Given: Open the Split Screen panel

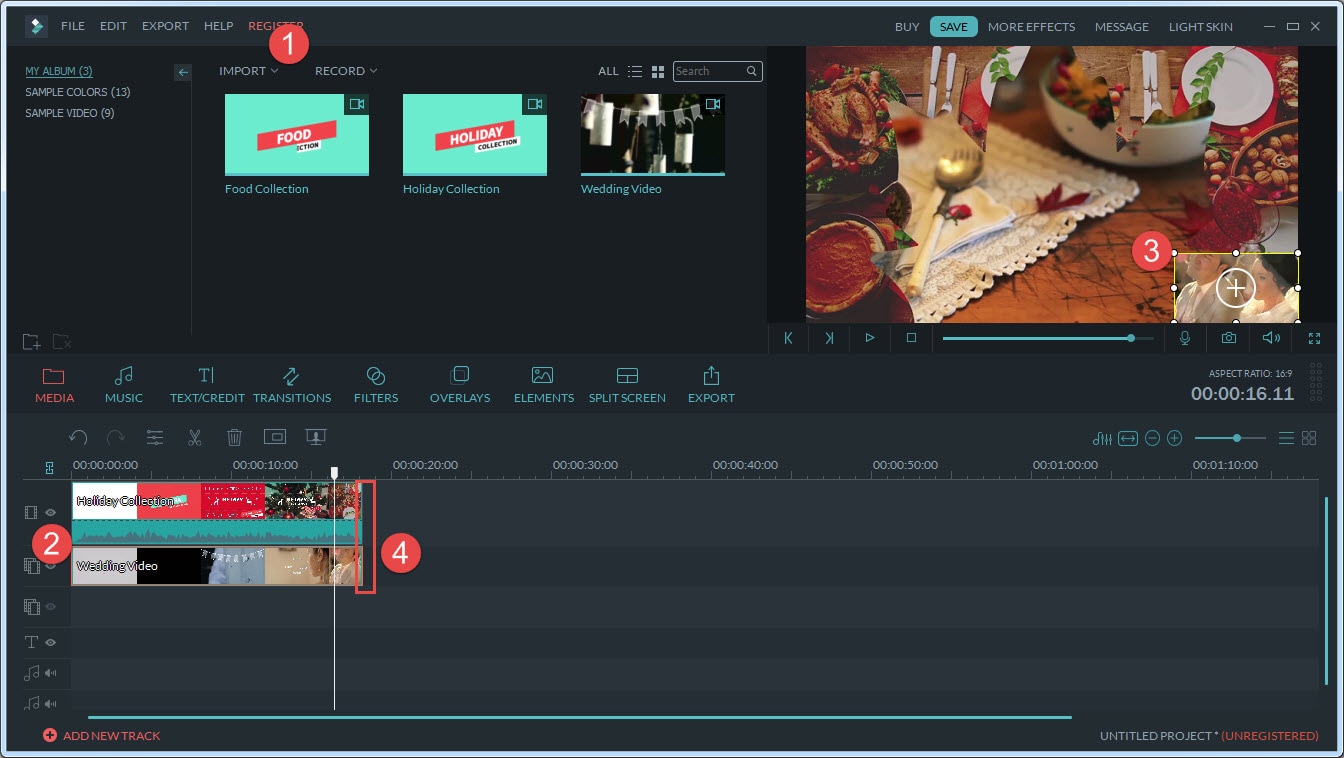Looking at the screenshot, I should point(627,384).
